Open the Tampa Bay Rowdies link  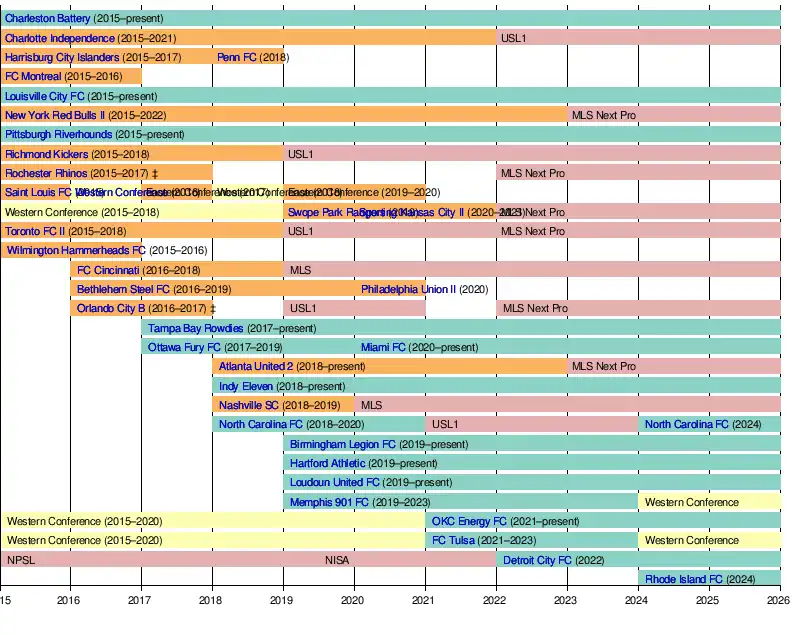click(195, 328)
